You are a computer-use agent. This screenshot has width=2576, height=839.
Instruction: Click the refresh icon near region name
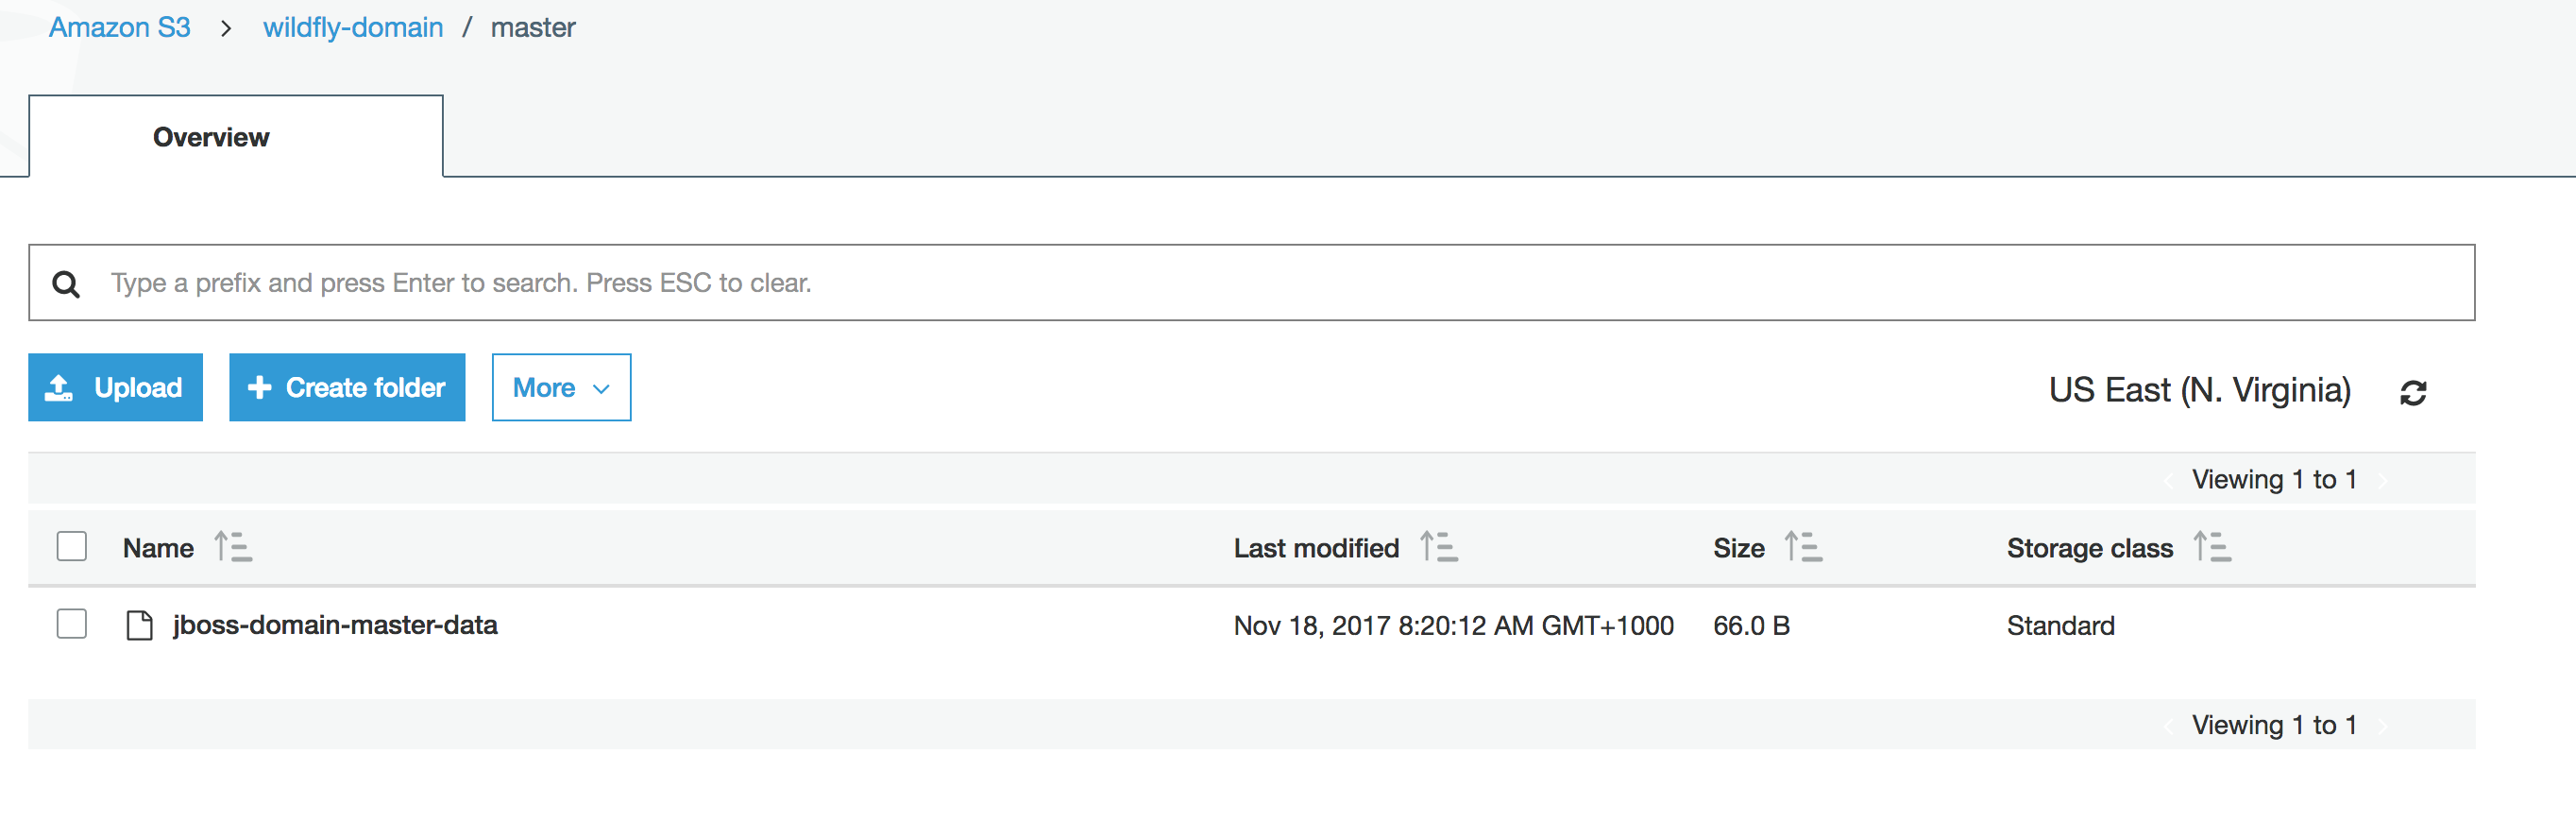coord(2415,391)
